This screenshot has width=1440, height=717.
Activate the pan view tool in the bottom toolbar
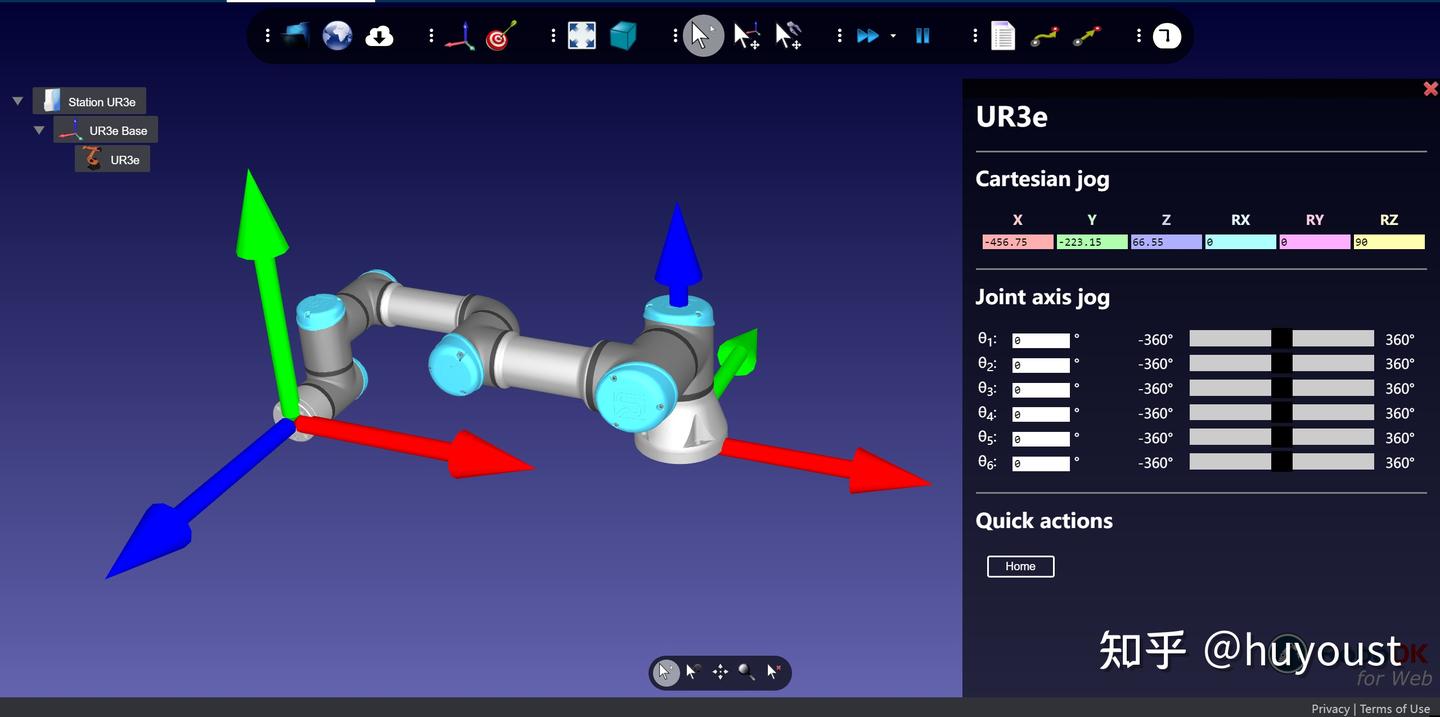720,672
